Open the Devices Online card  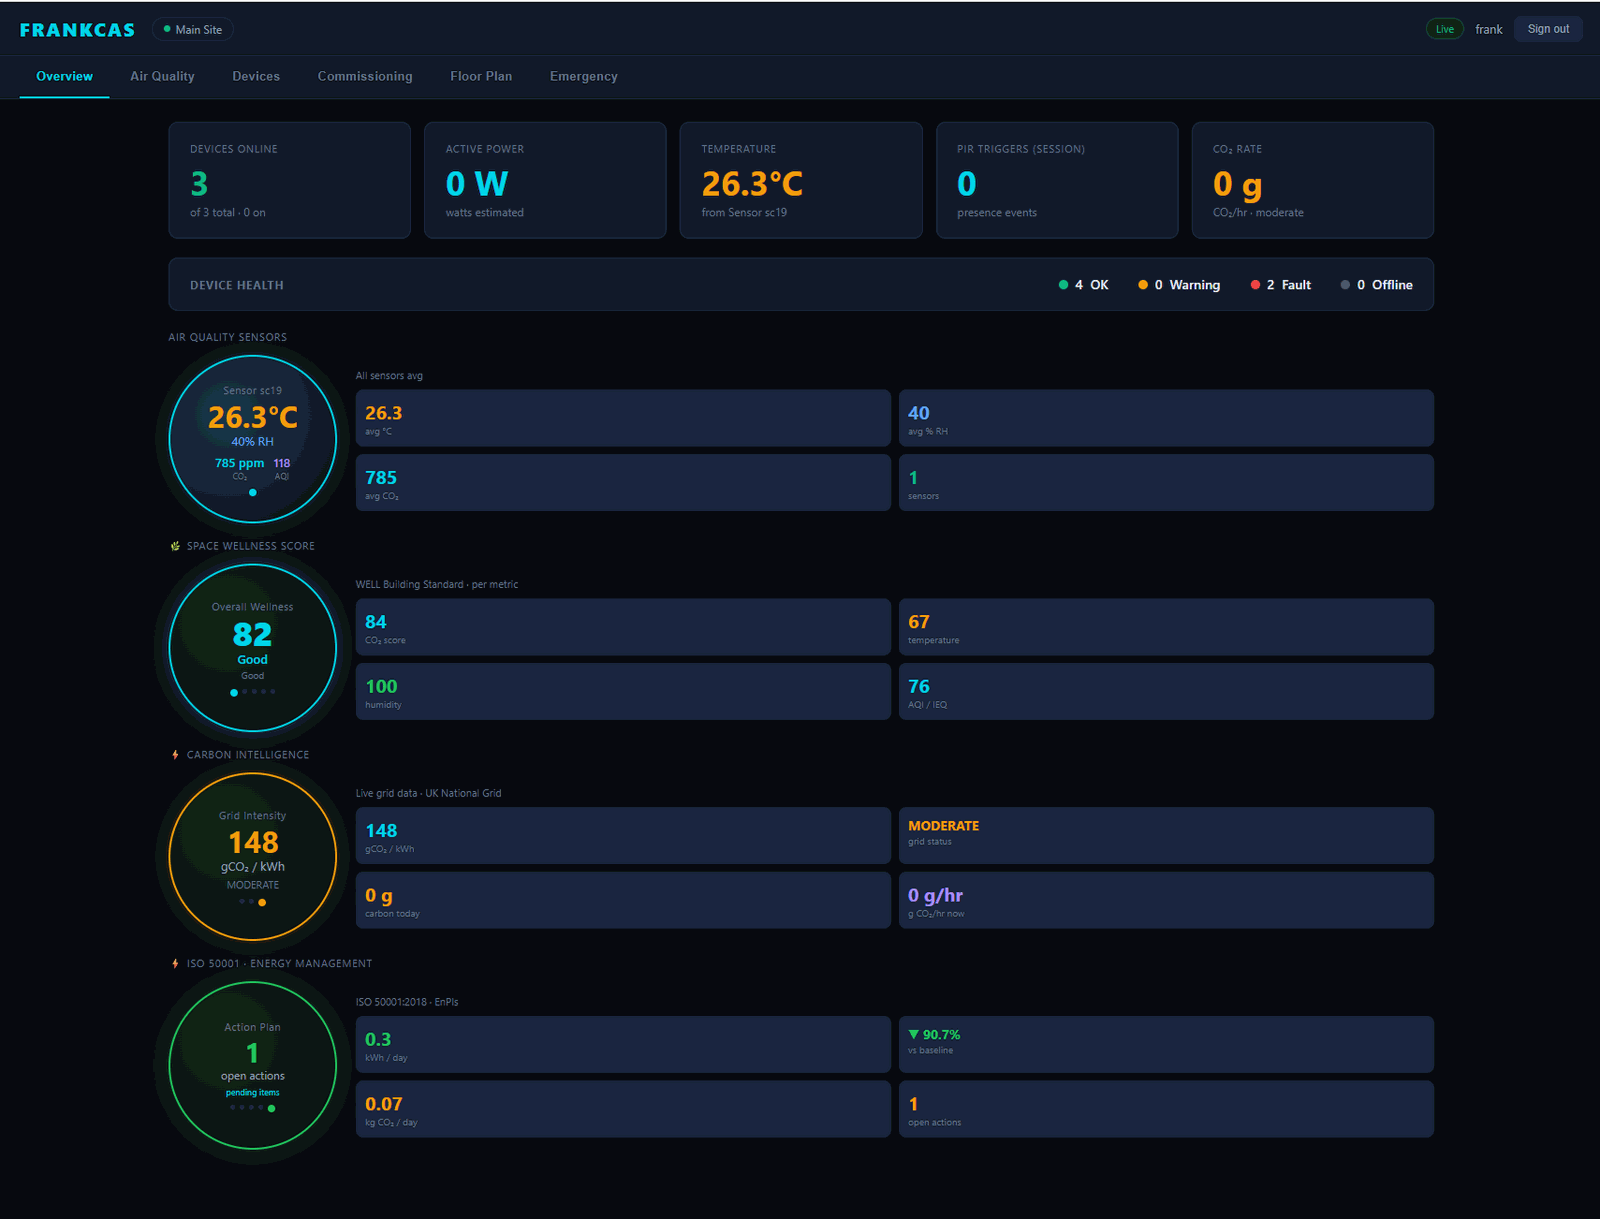(x=289, y=180)
